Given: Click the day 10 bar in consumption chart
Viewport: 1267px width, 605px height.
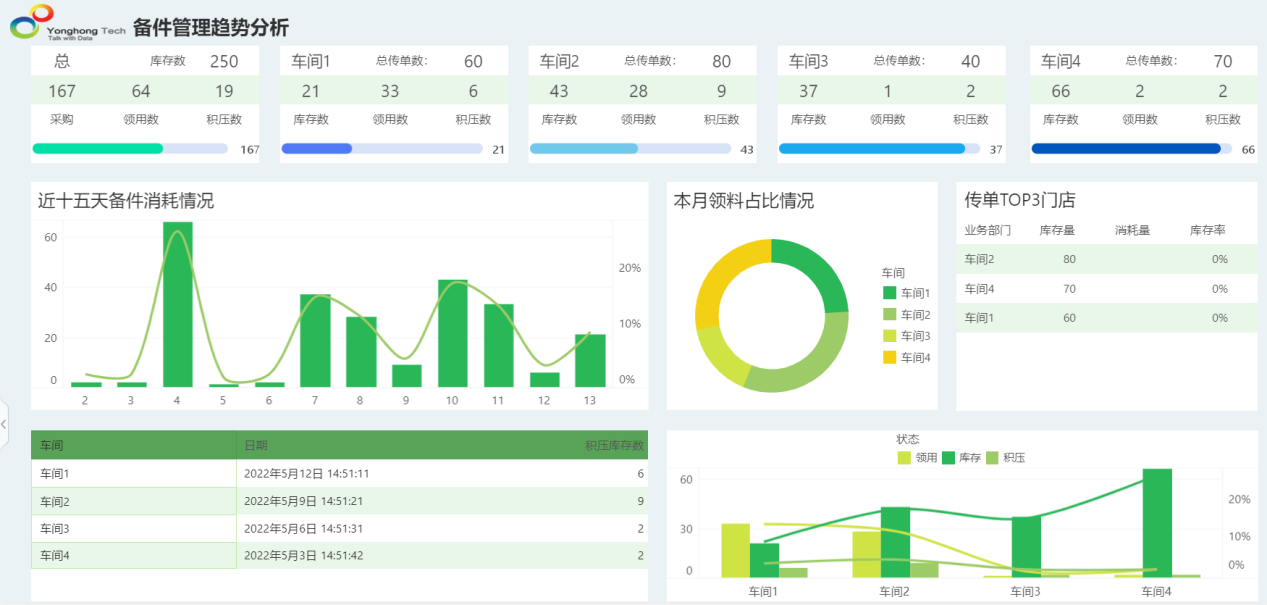Looking at the screenshot, I should click(453, 333).
